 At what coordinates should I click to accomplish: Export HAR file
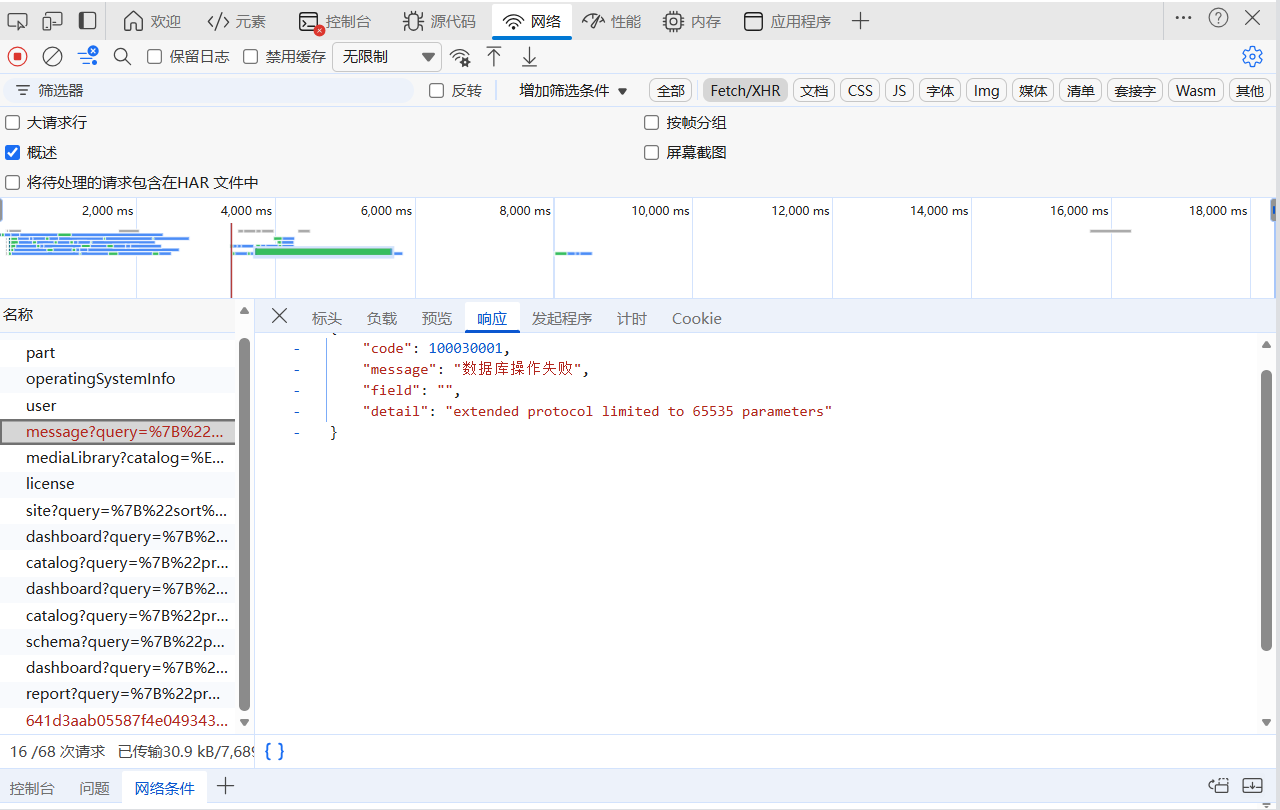(x=529, y=56)
